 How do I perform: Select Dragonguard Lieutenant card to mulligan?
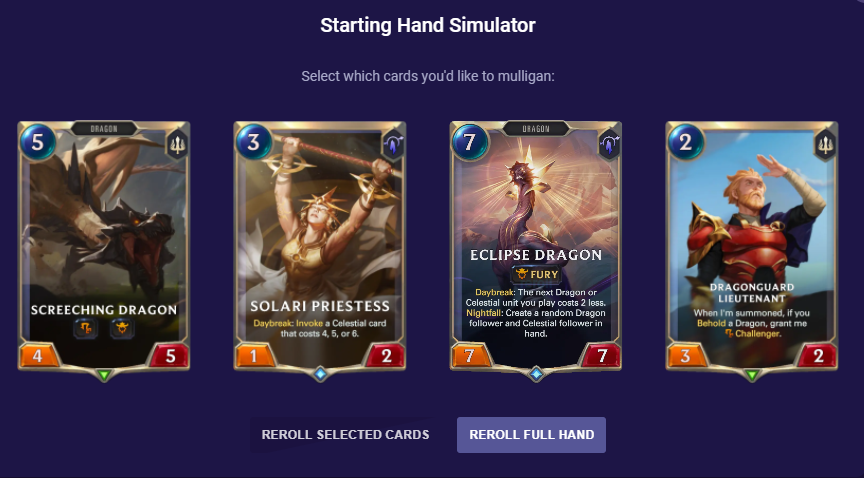tap(752, 246)
